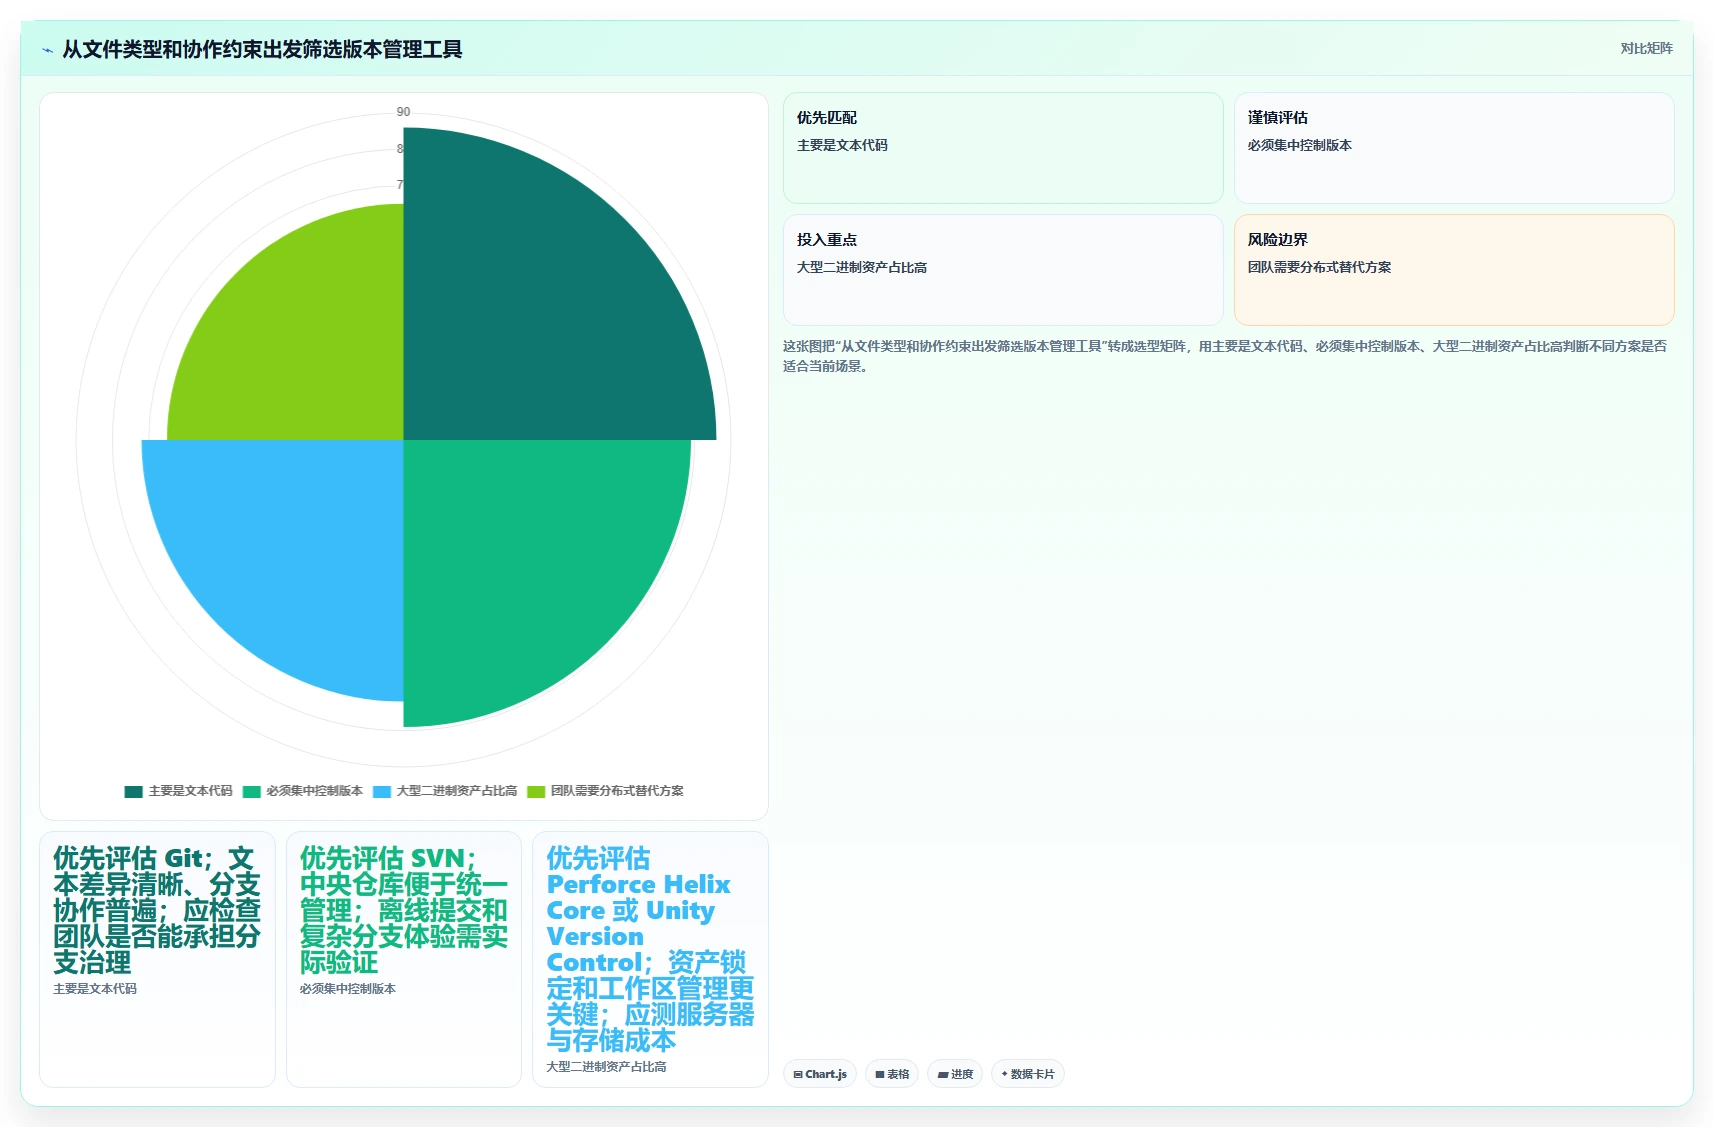Click 主要是文本代码 caption under Git card
Viewport: 1714px width, 1127px height.
(95, 989)
